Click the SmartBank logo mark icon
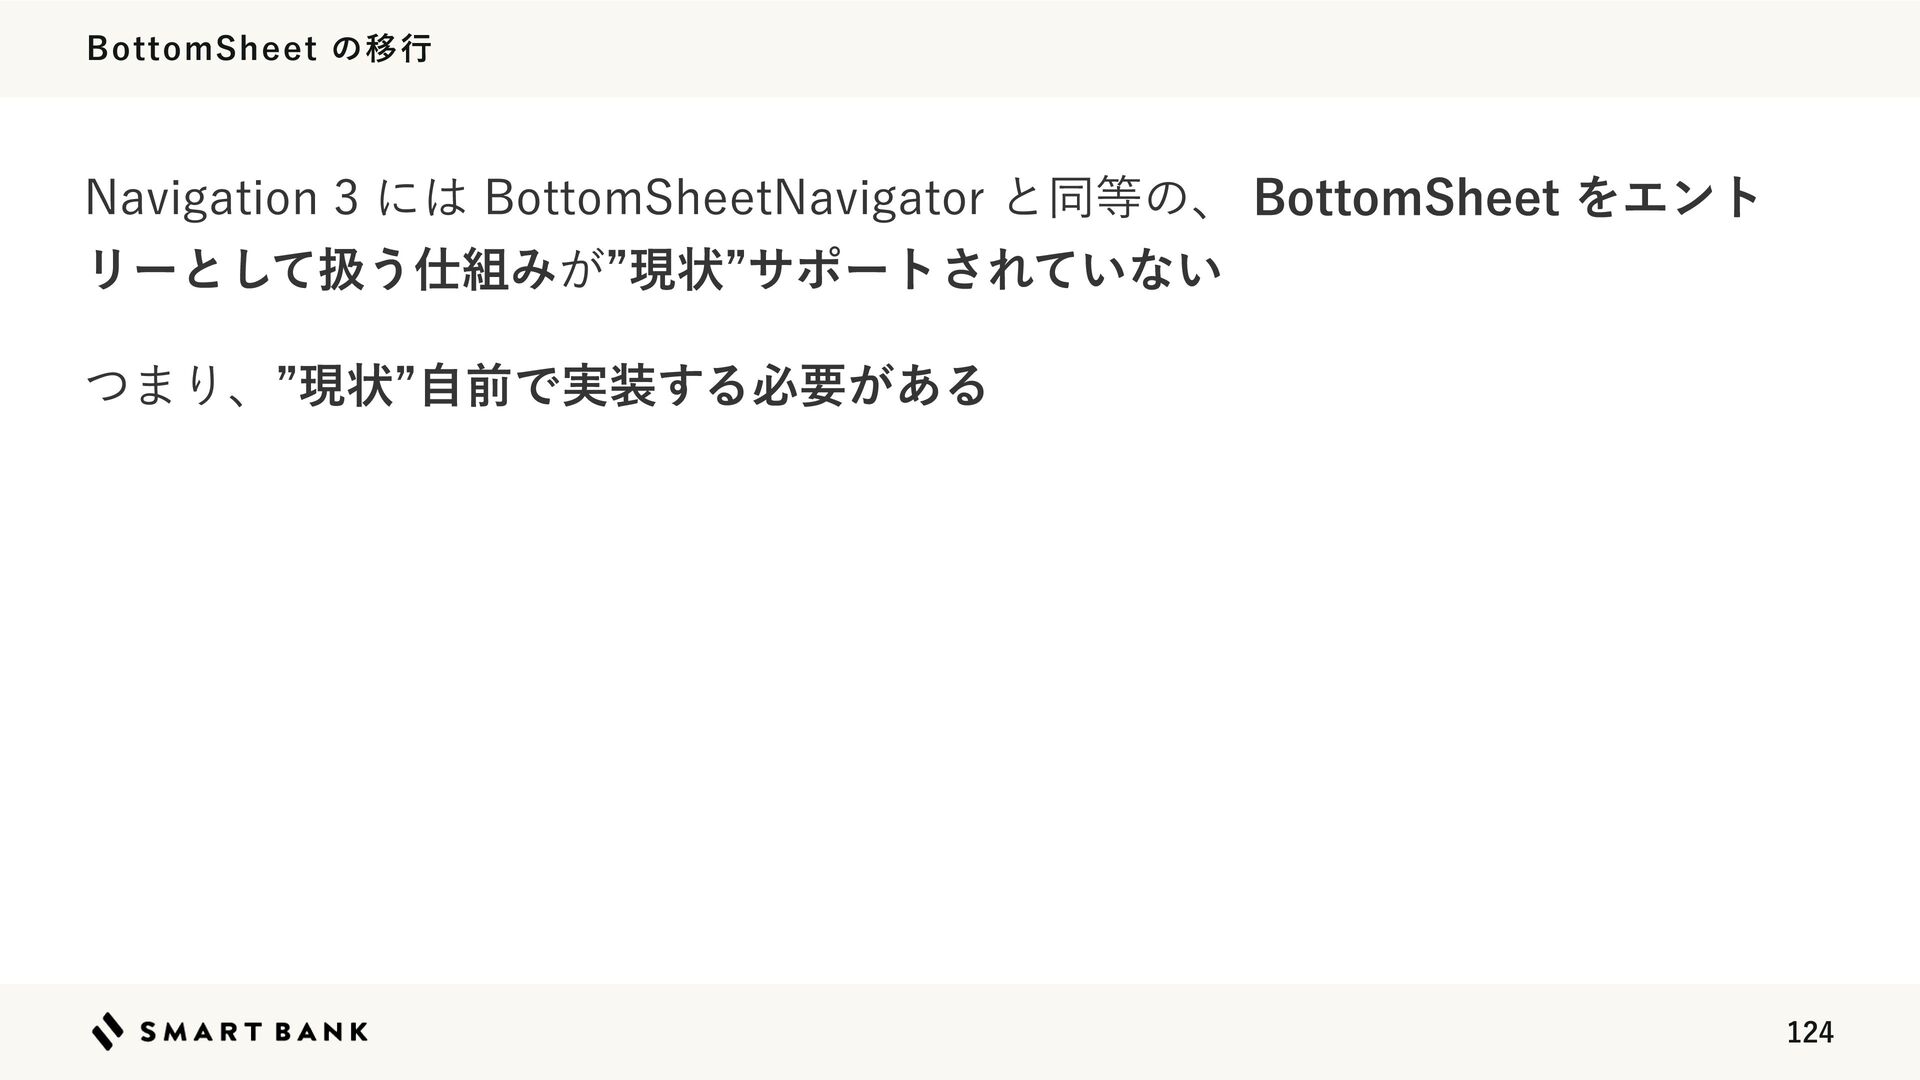This screenshot has height=1080, width=1920. 108,1031
